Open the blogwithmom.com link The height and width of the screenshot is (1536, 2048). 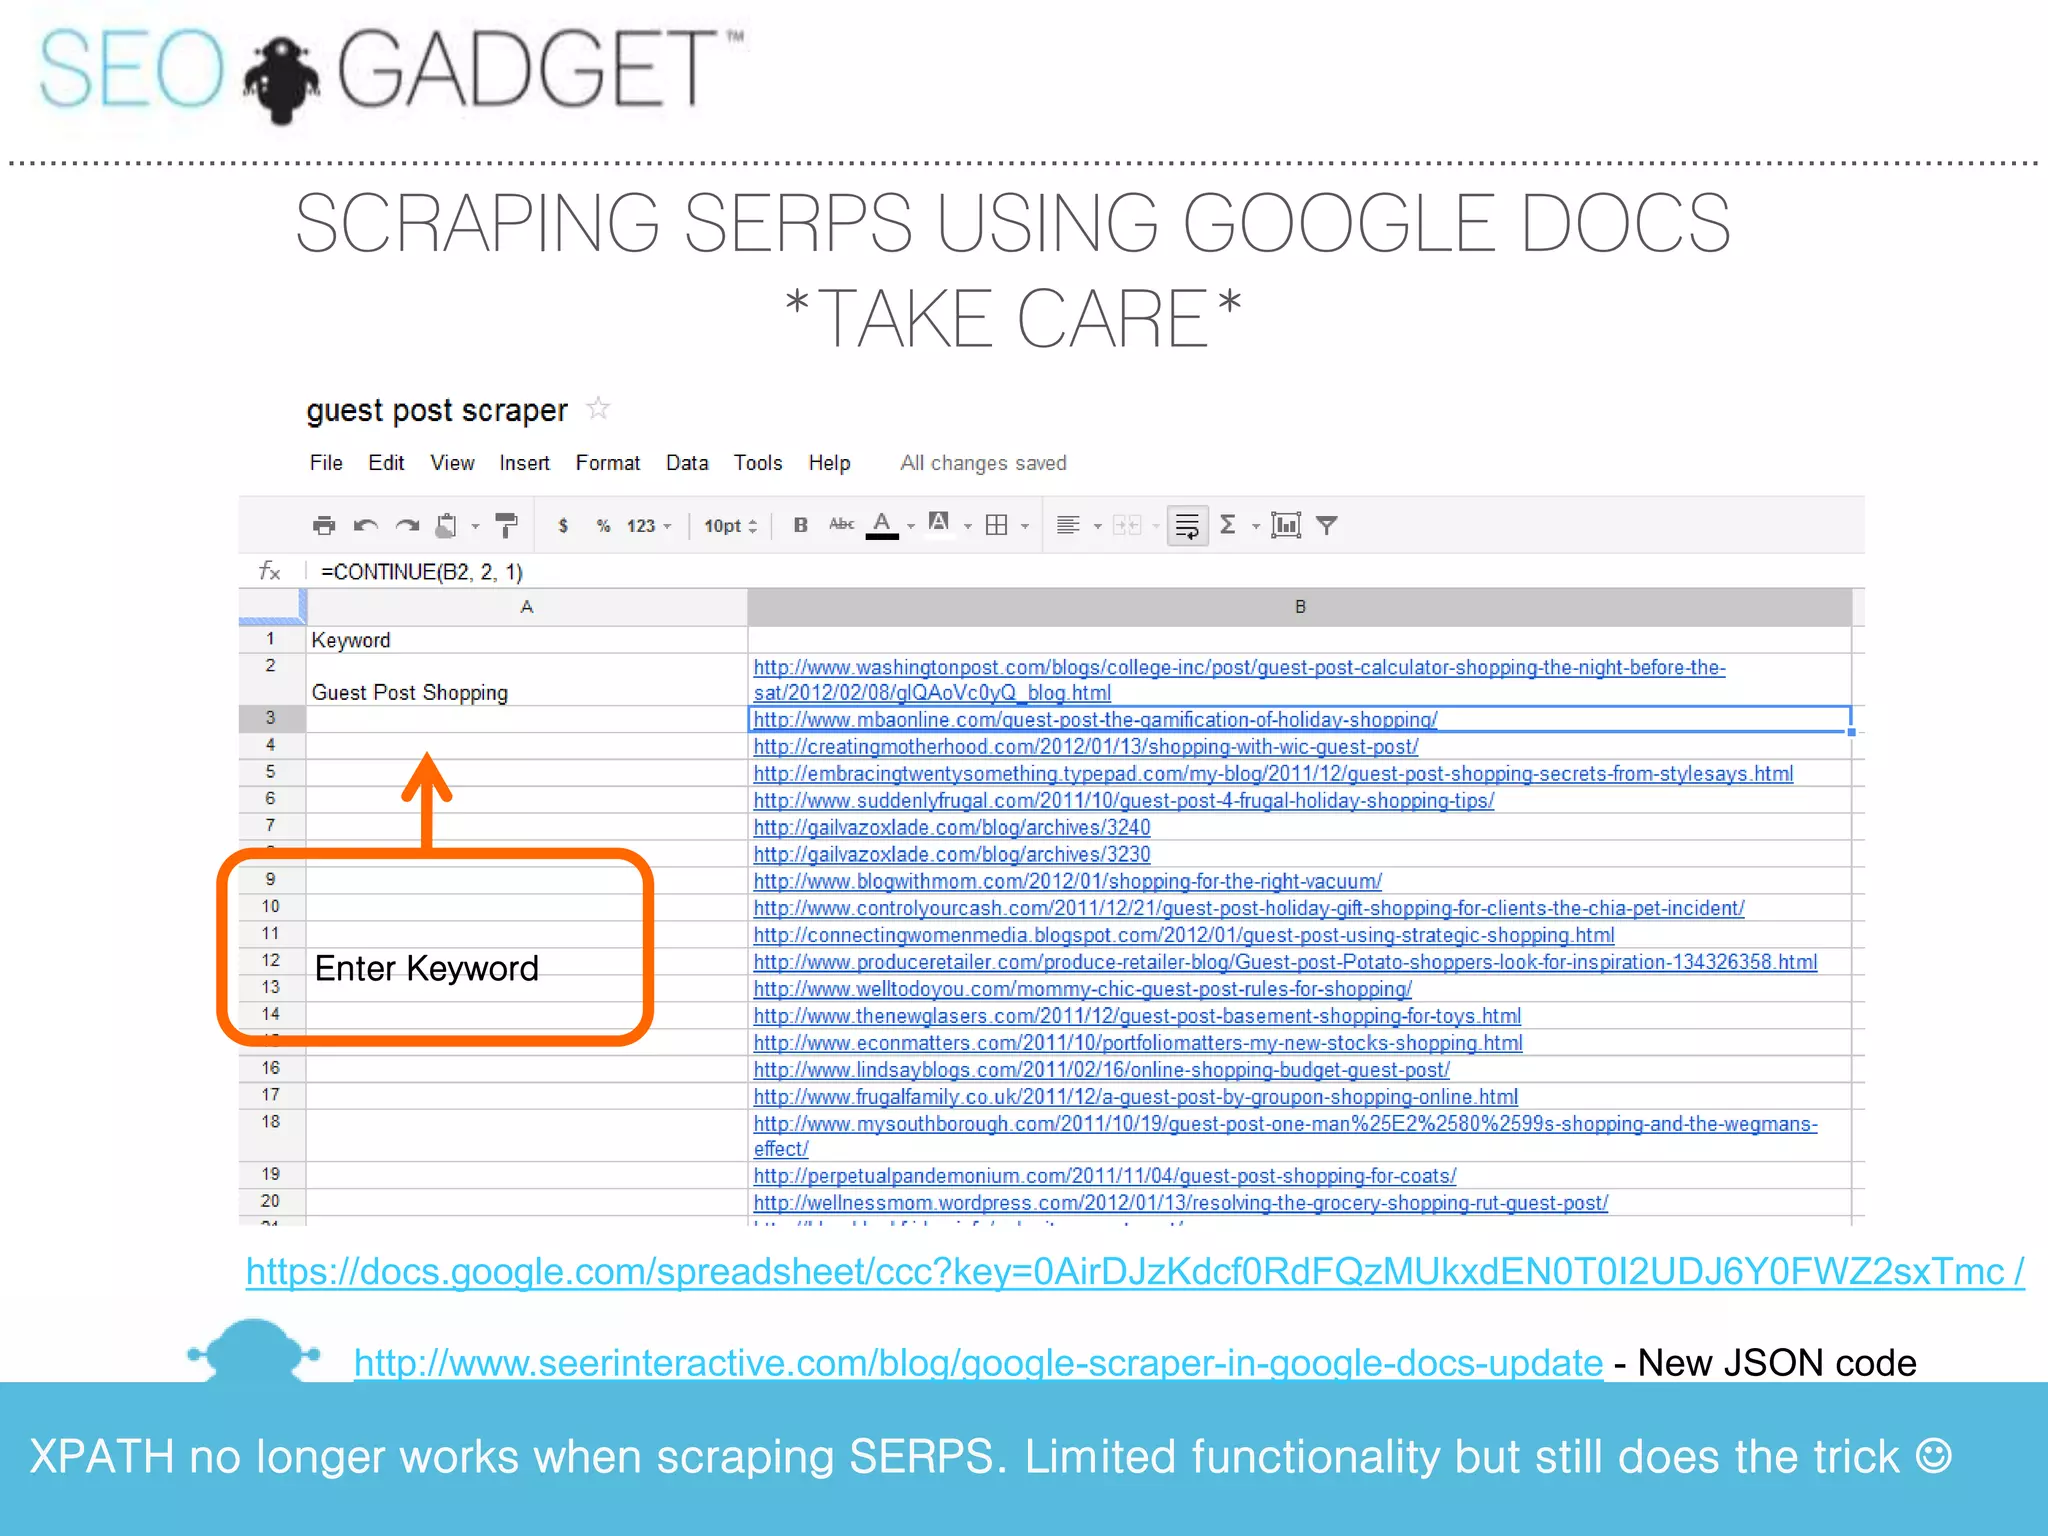pos(1067,882)
